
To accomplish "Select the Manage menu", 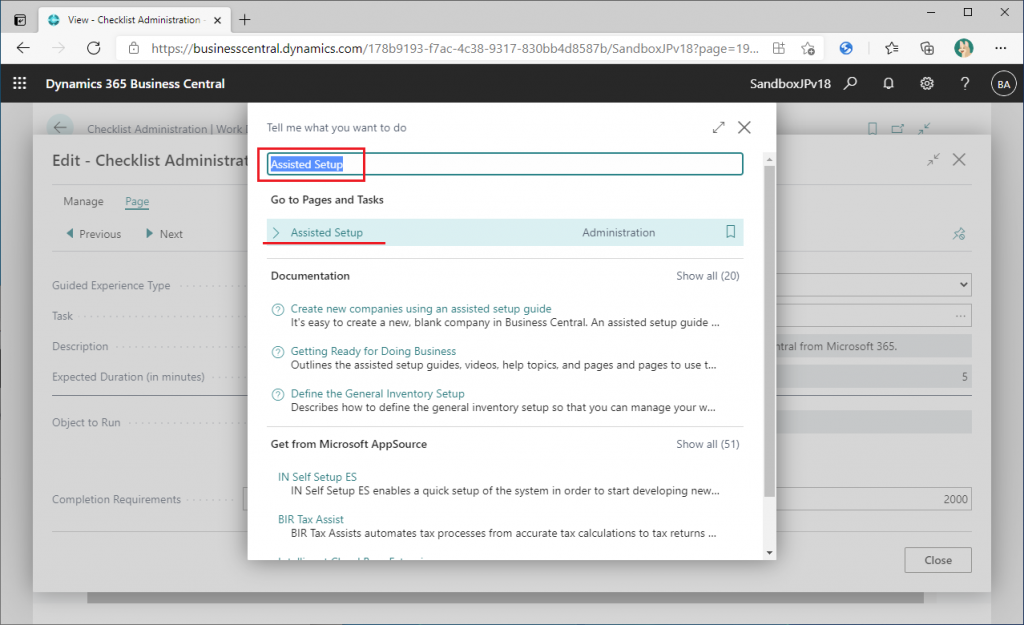I will pos(84,201).
